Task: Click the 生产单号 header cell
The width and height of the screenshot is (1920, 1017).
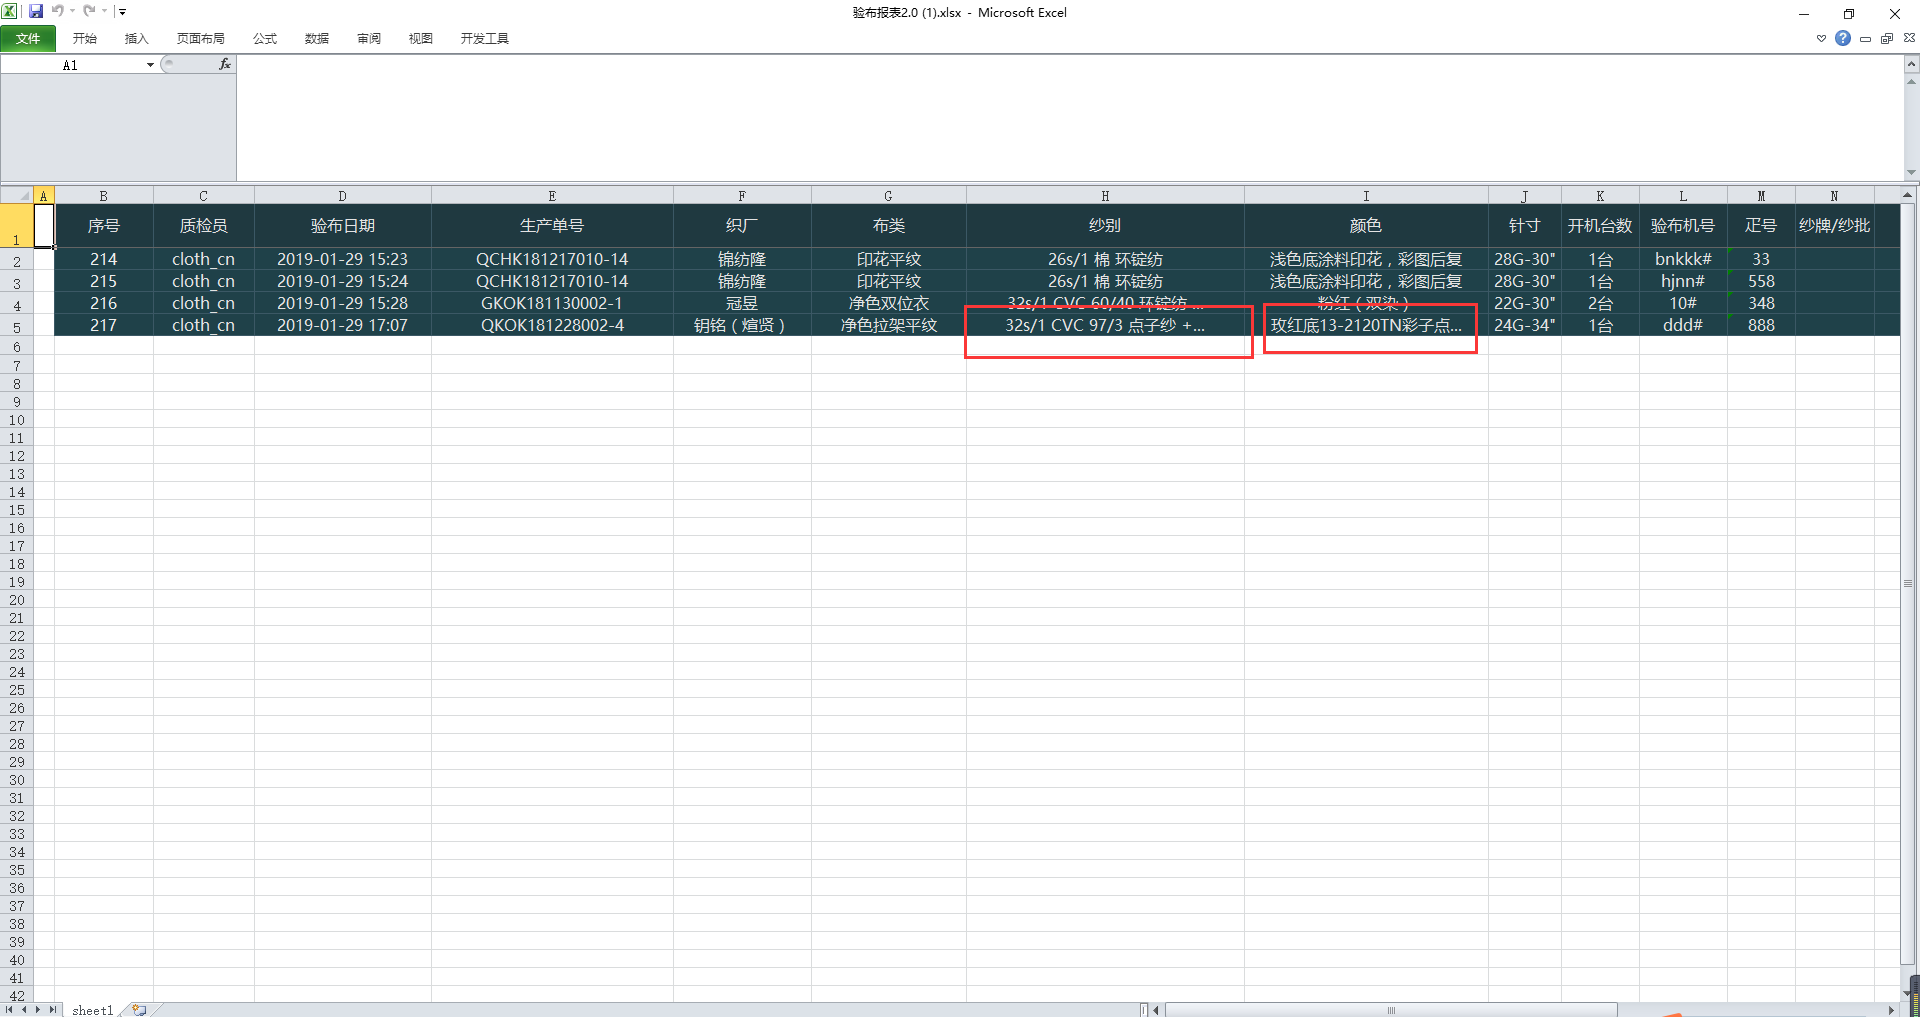Action: [x=552, y=226]
